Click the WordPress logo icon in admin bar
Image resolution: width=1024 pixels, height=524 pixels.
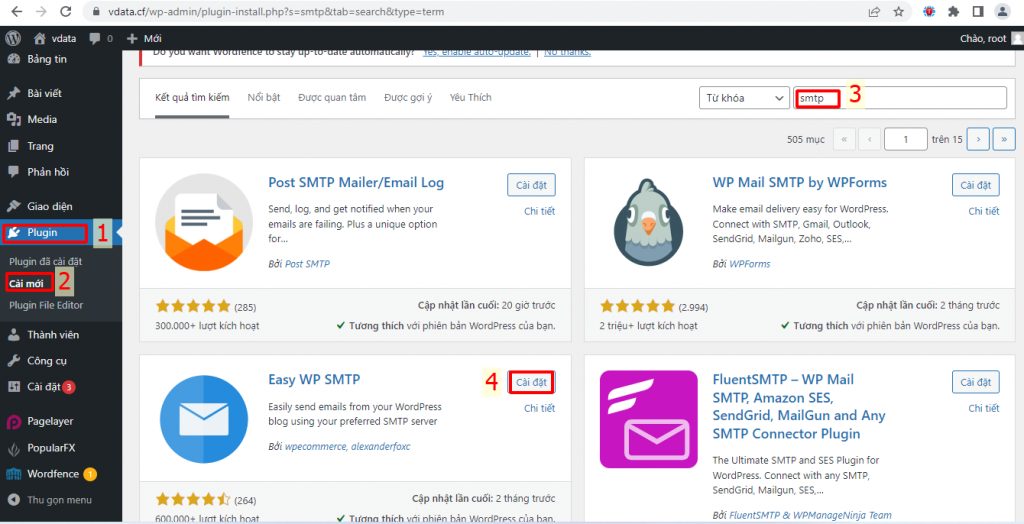[x=13, y=39]
